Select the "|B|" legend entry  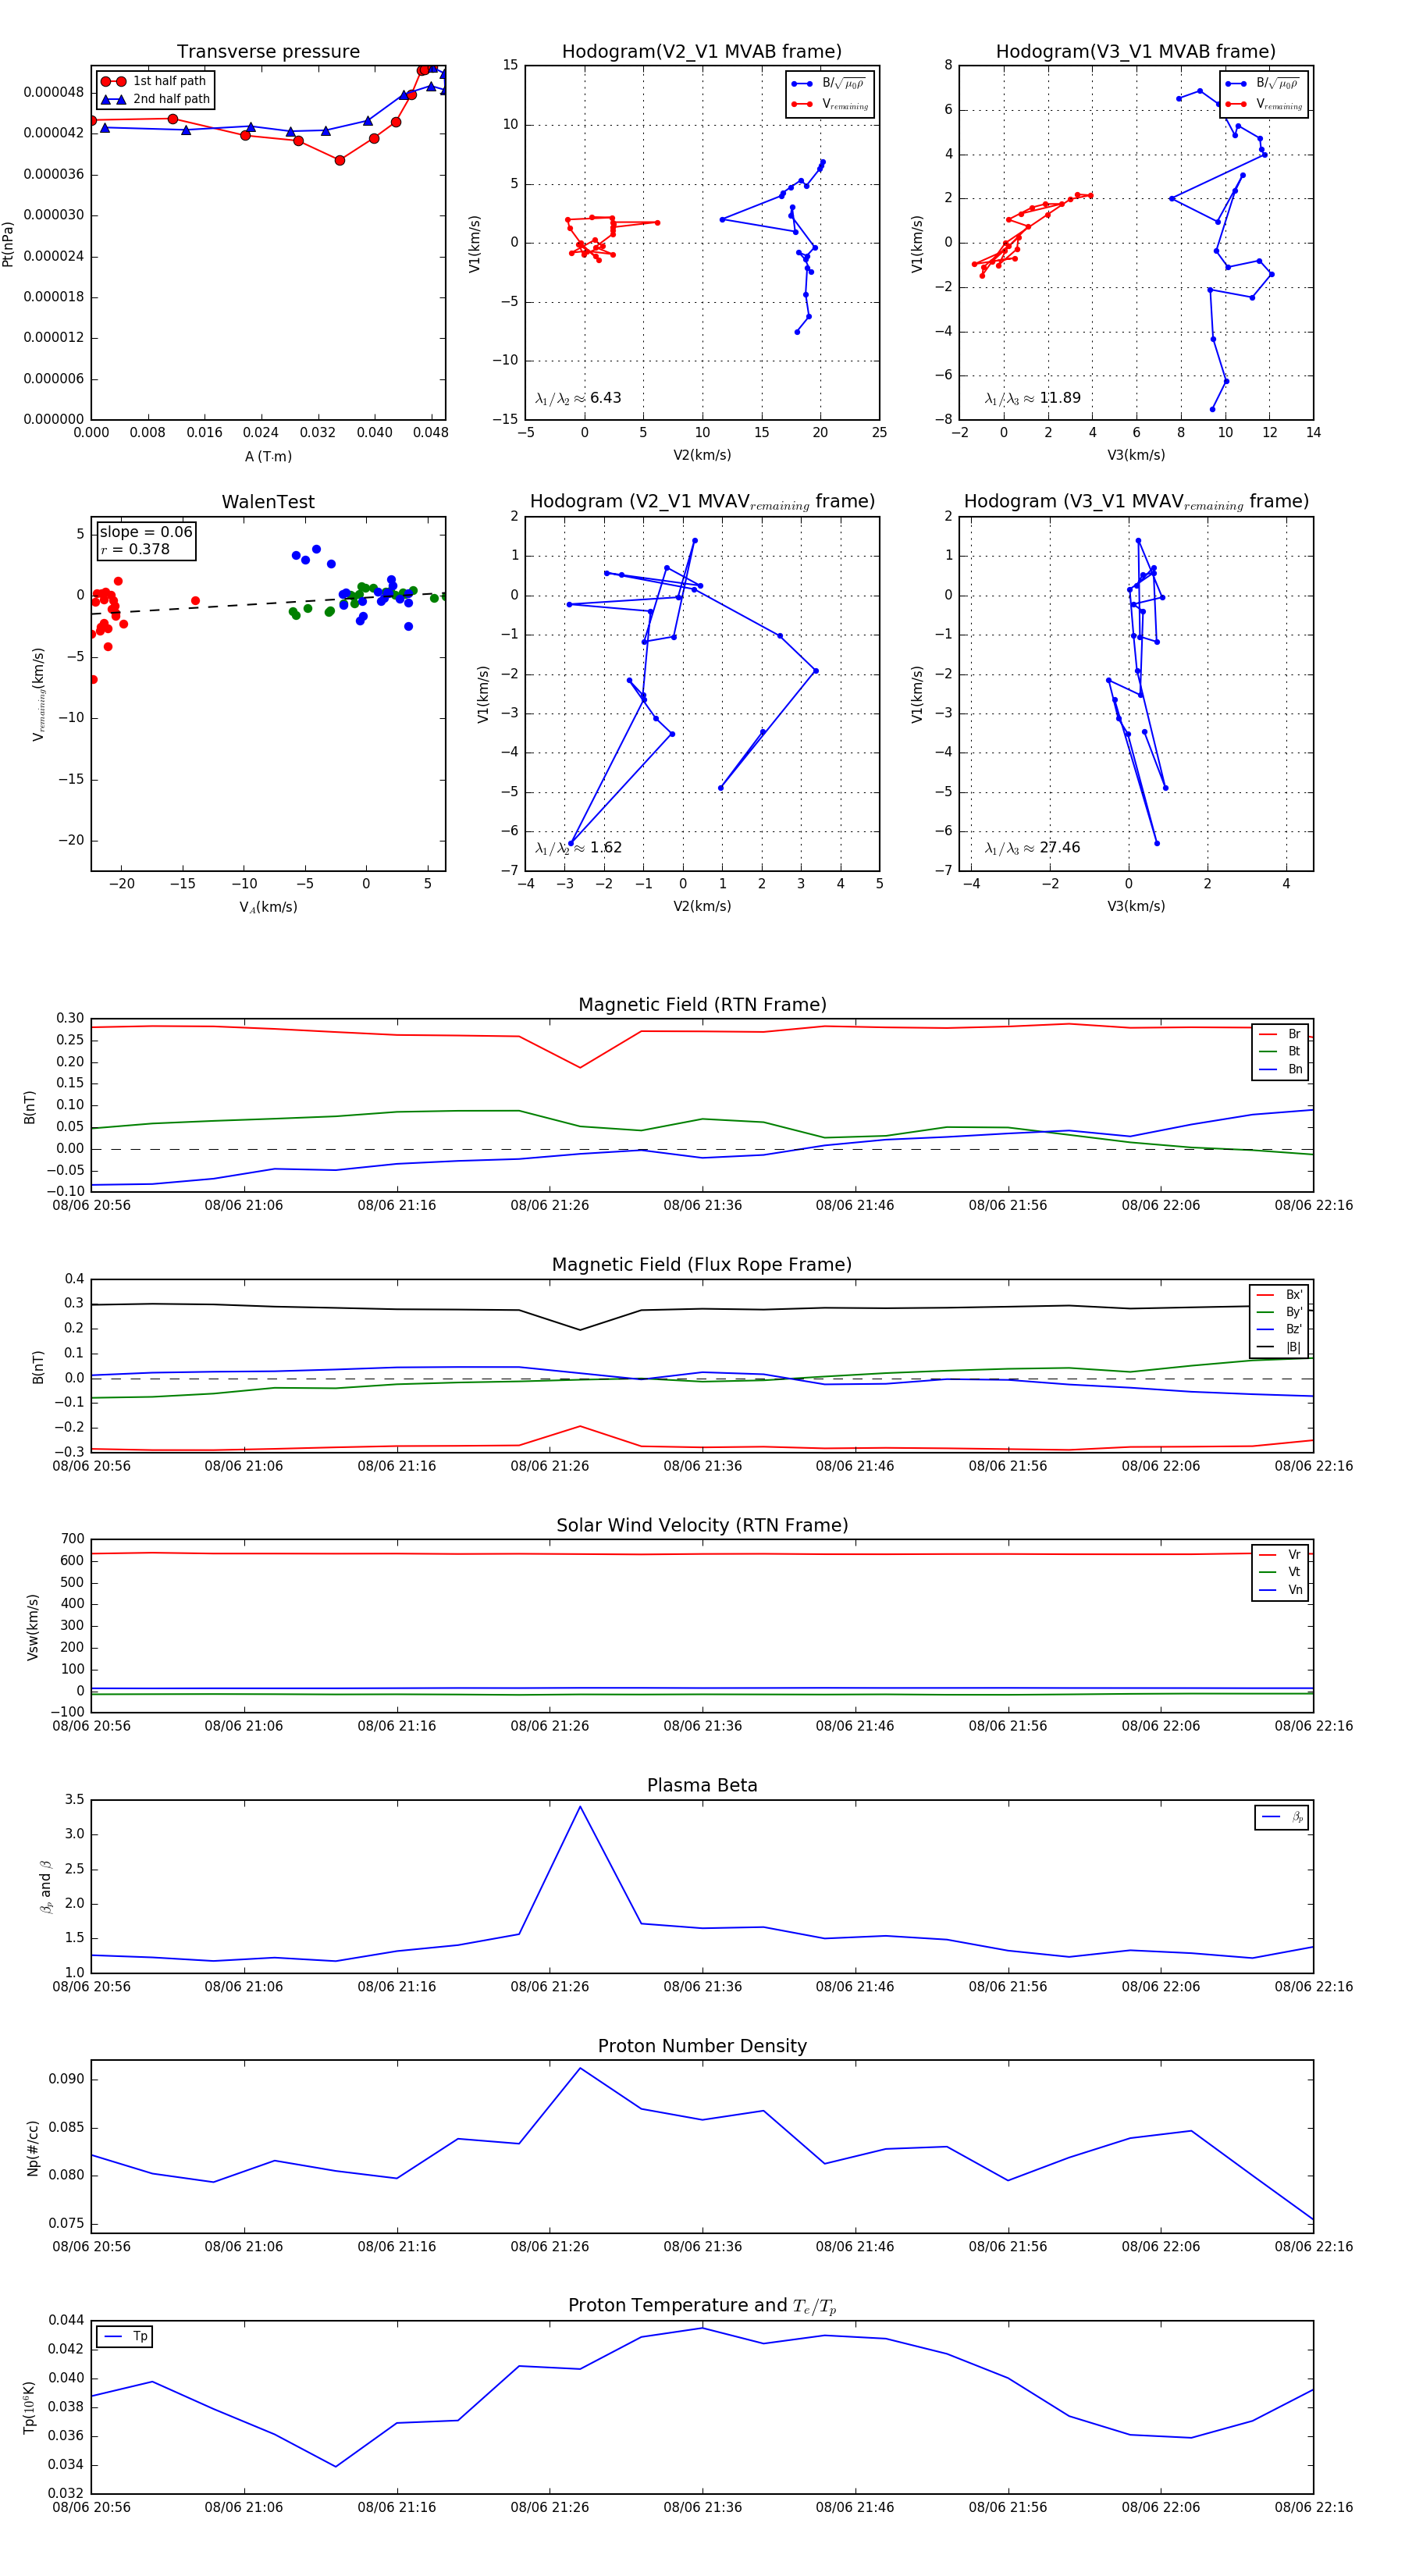point(1280,1348)
